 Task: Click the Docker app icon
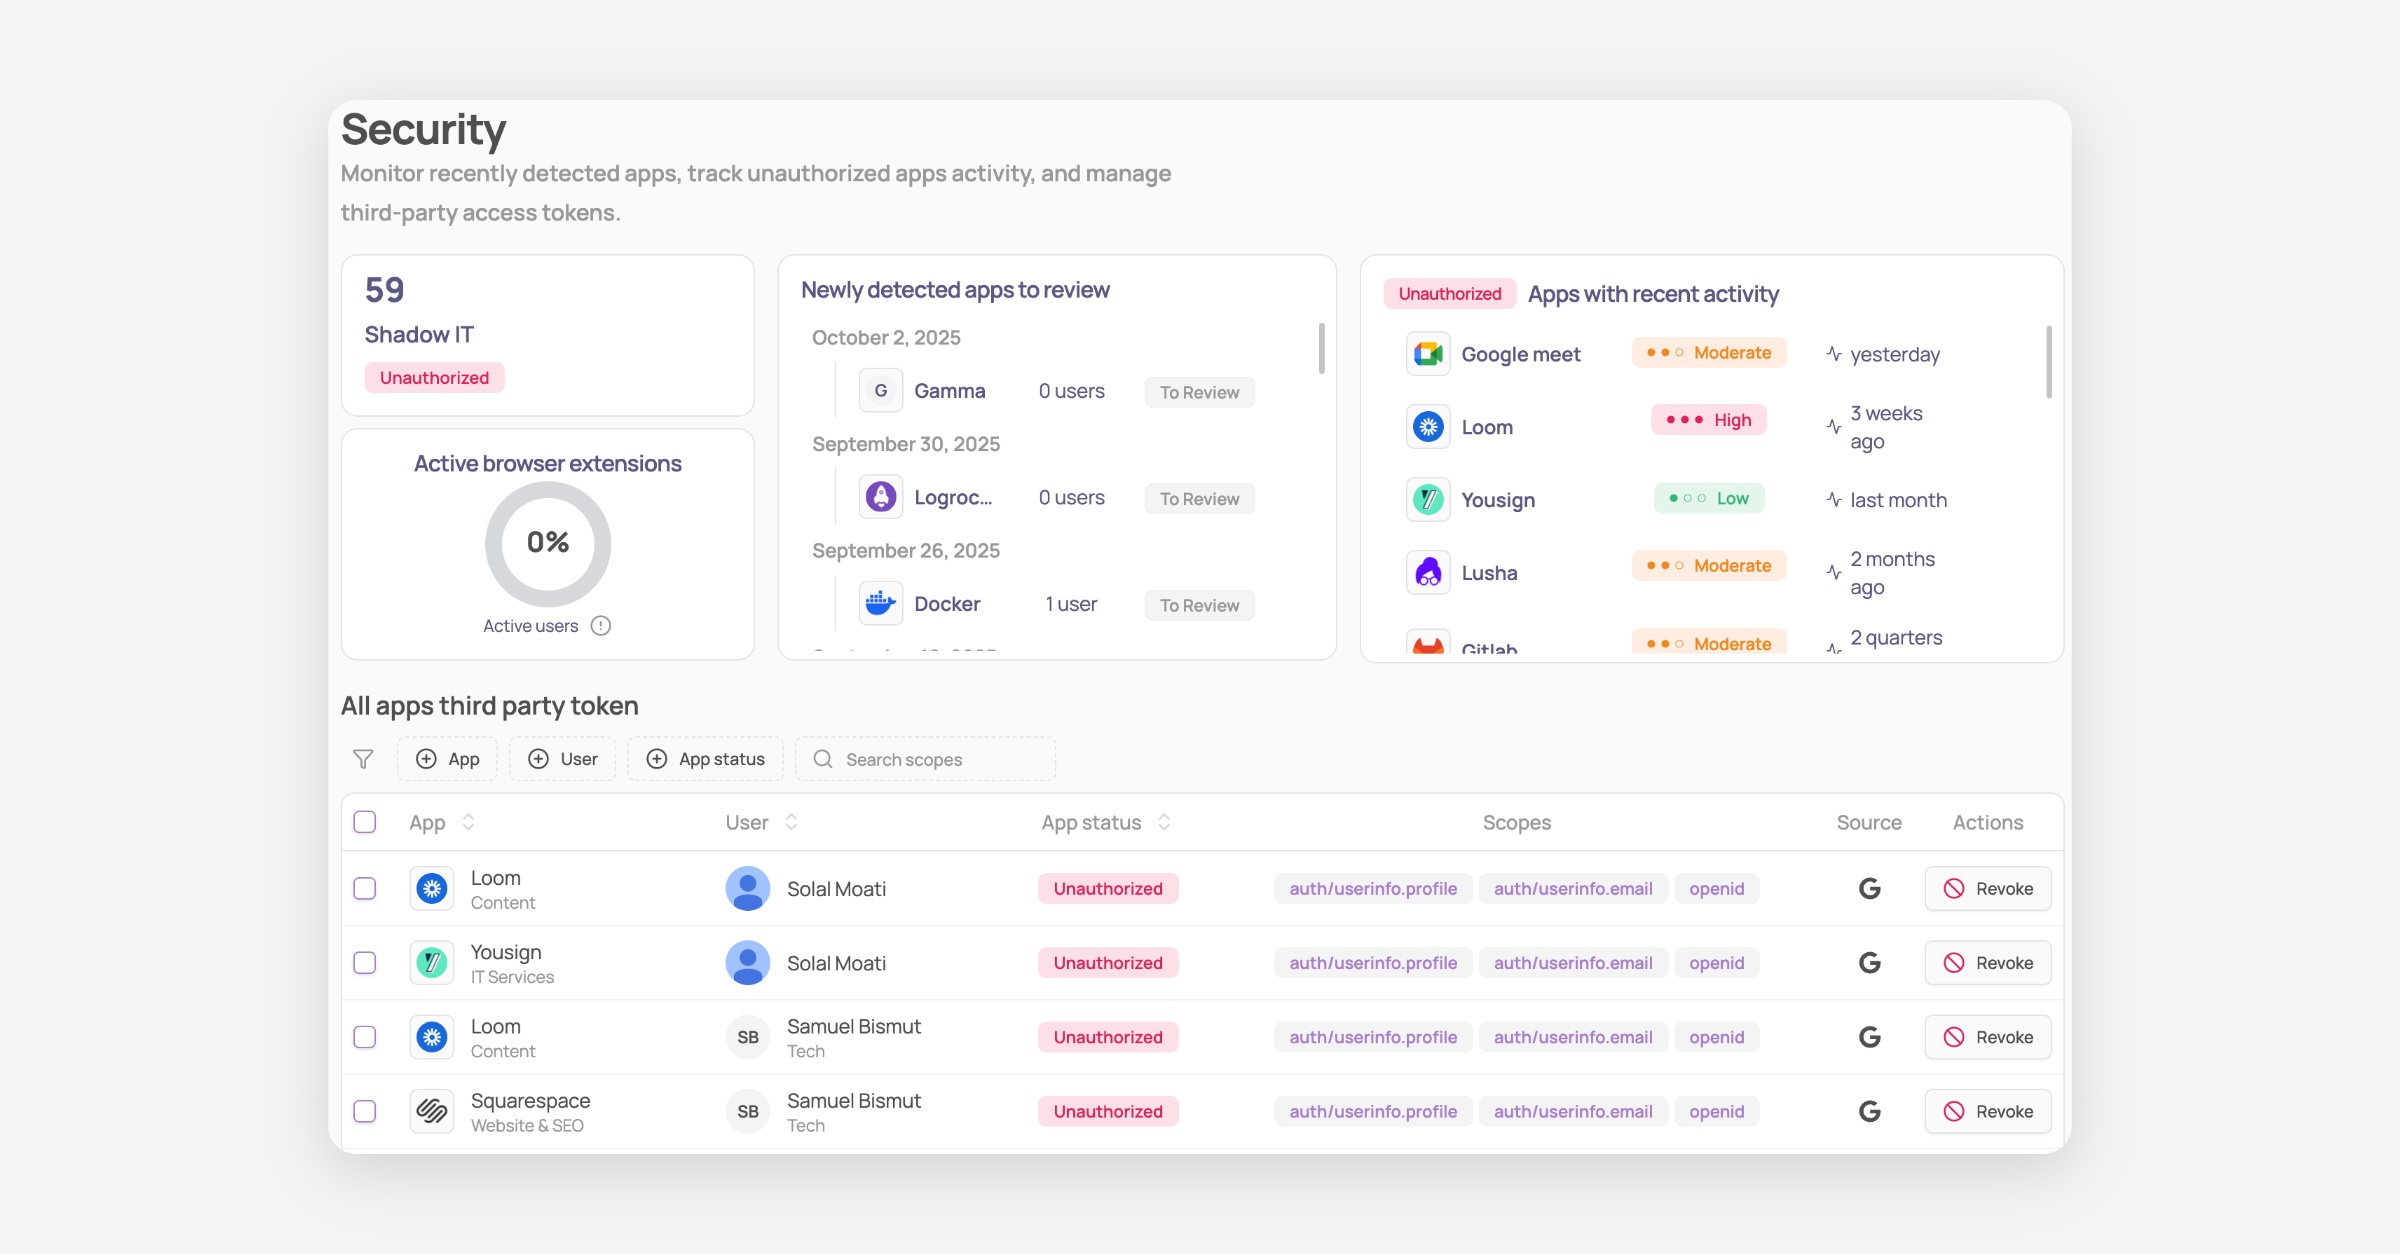click(x=880, y=604)
